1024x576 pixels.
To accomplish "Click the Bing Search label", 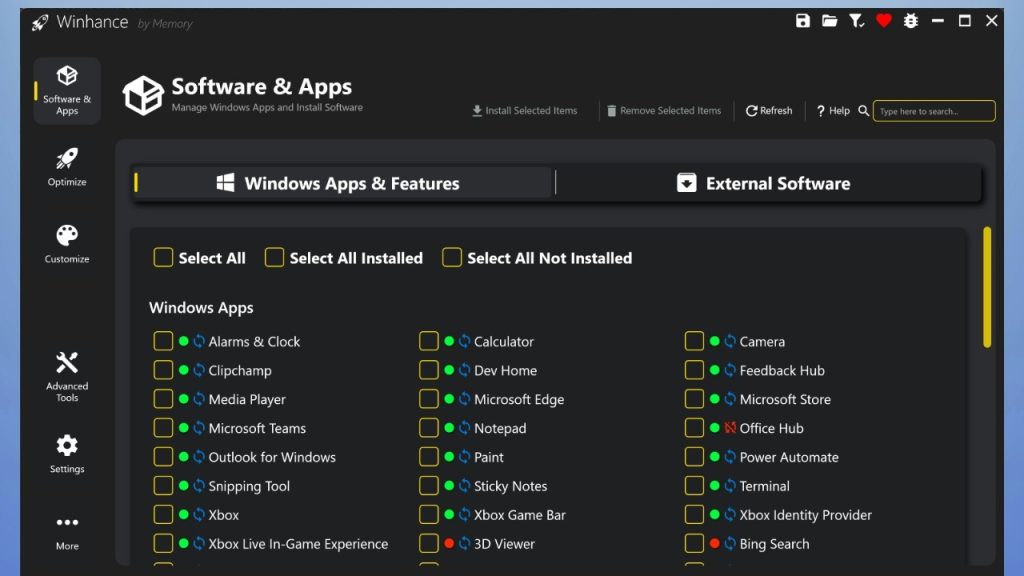I will [x=774, y=544].
